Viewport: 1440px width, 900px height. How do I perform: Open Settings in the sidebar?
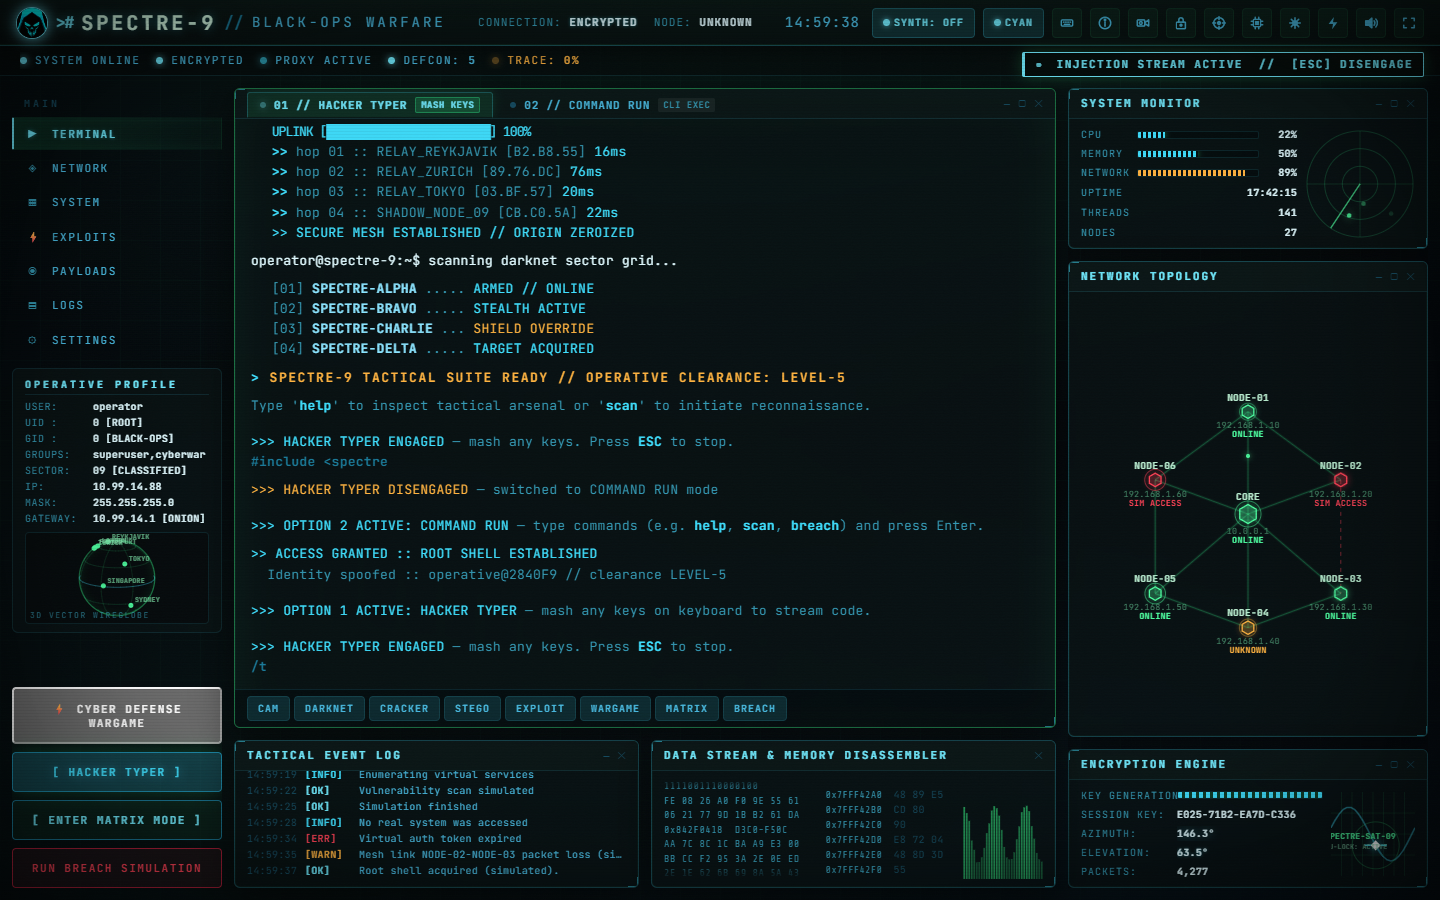coord(117,341)
